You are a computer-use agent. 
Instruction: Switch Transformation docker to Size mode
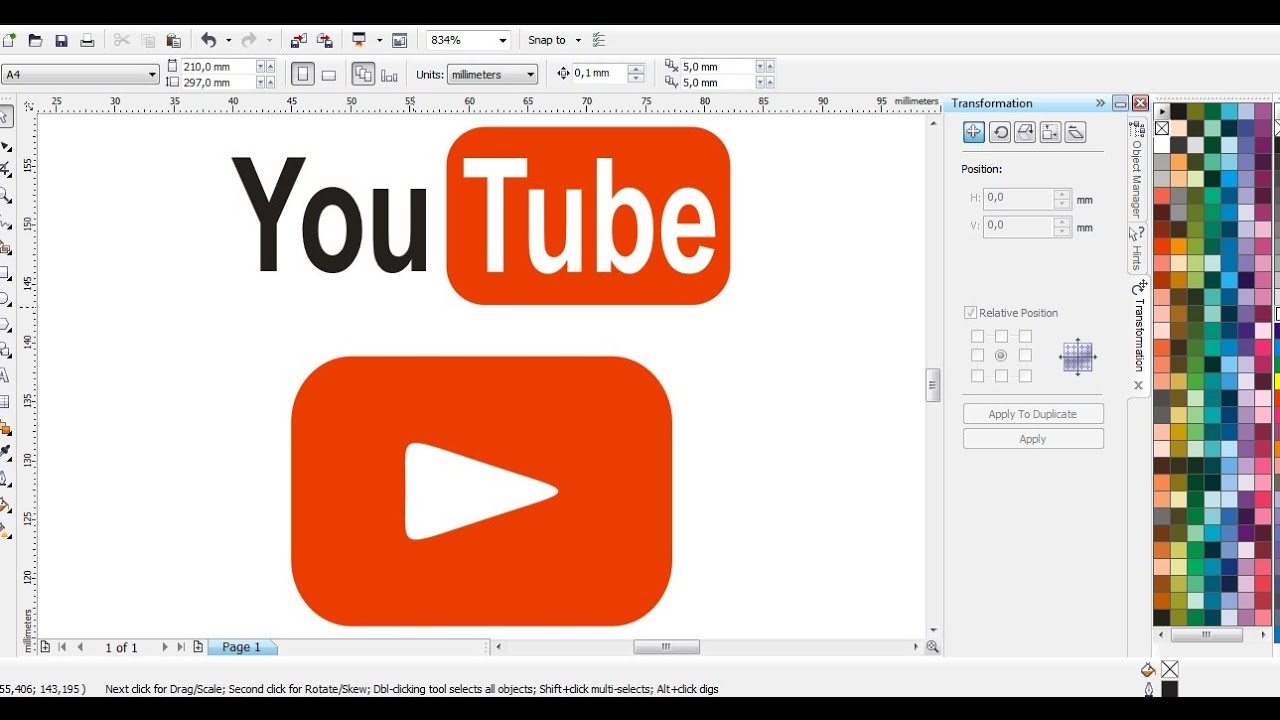(1050, 132)
